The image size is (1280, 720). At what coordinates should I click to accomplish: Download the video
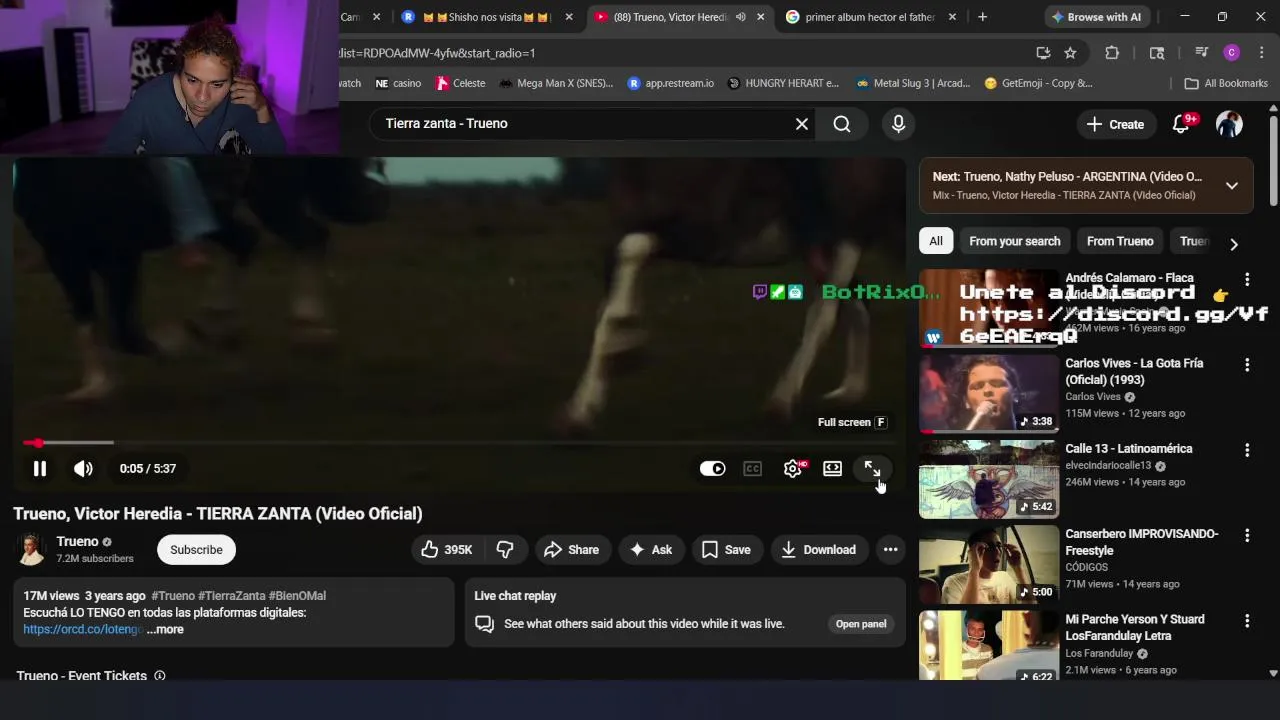pos(818,549)
